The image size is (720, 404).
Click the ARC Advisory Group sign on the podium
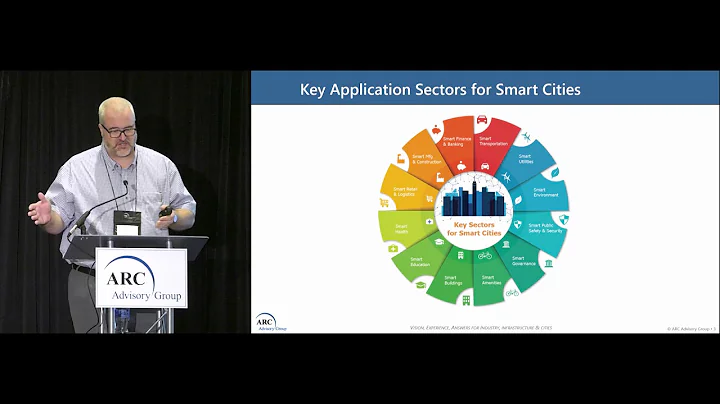pos(141,278)
